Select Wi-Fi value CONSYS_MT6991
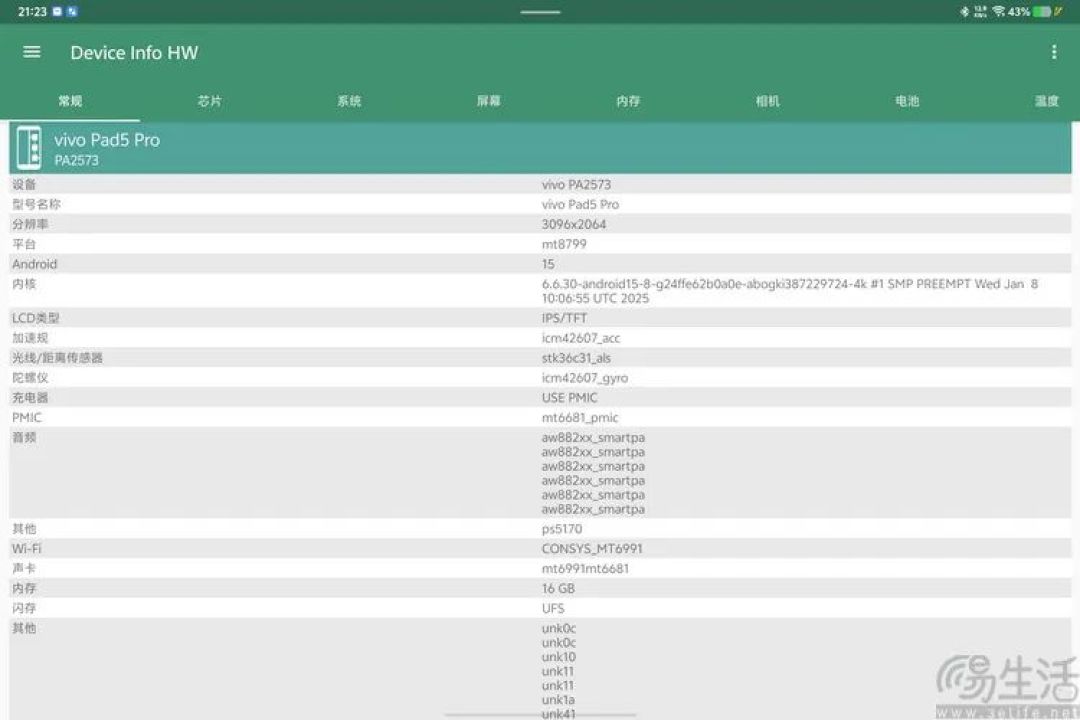This screenshot has width=1080, height=720. point(592,549)
